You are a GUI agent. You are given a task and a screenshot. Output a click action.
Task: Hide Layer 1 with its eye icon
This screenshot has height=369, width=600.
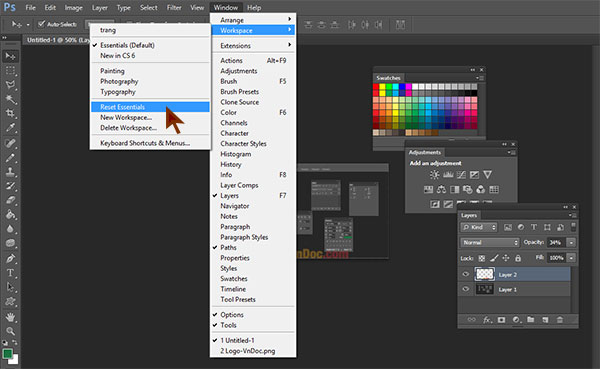pos(465,289)
